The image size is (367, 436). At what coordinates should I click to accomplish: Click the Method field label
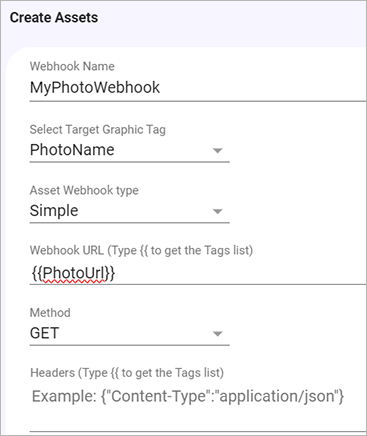(50, 313)
